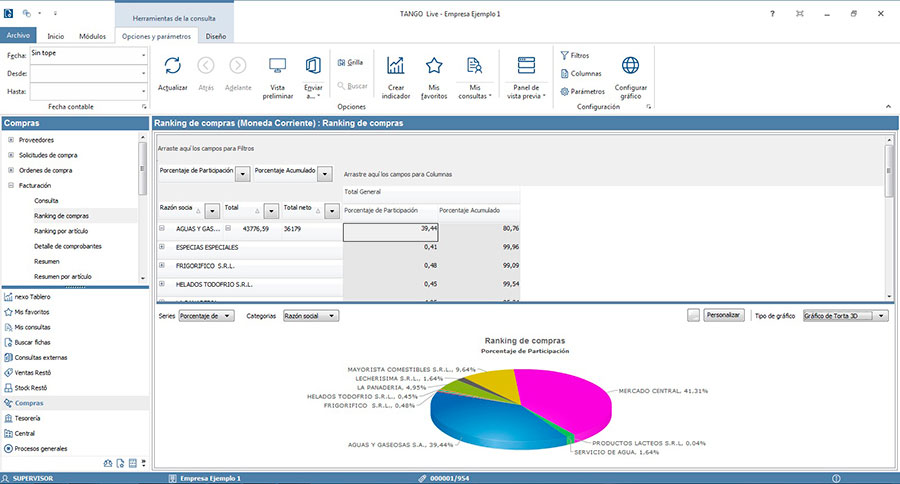900x484 pixels.
Task: Click the Personalizar button
Action: 724,315
